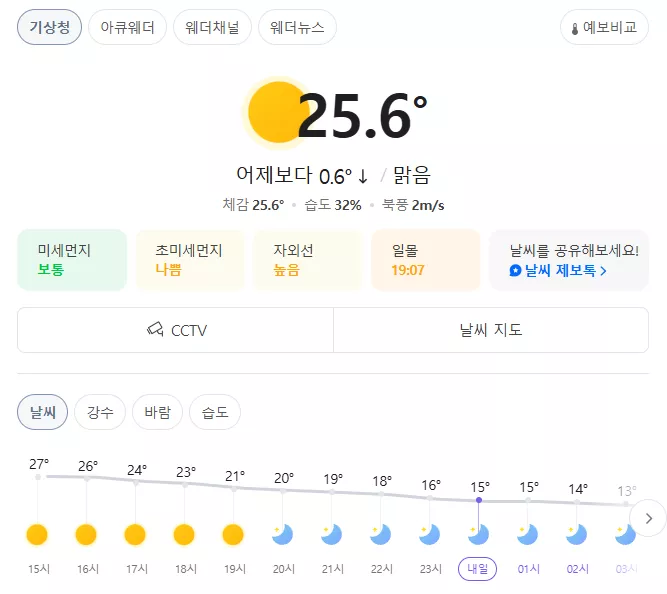Click the thermometer icon in 예보비교
Viewport: 667px width, 594px height.
(575, 29)
